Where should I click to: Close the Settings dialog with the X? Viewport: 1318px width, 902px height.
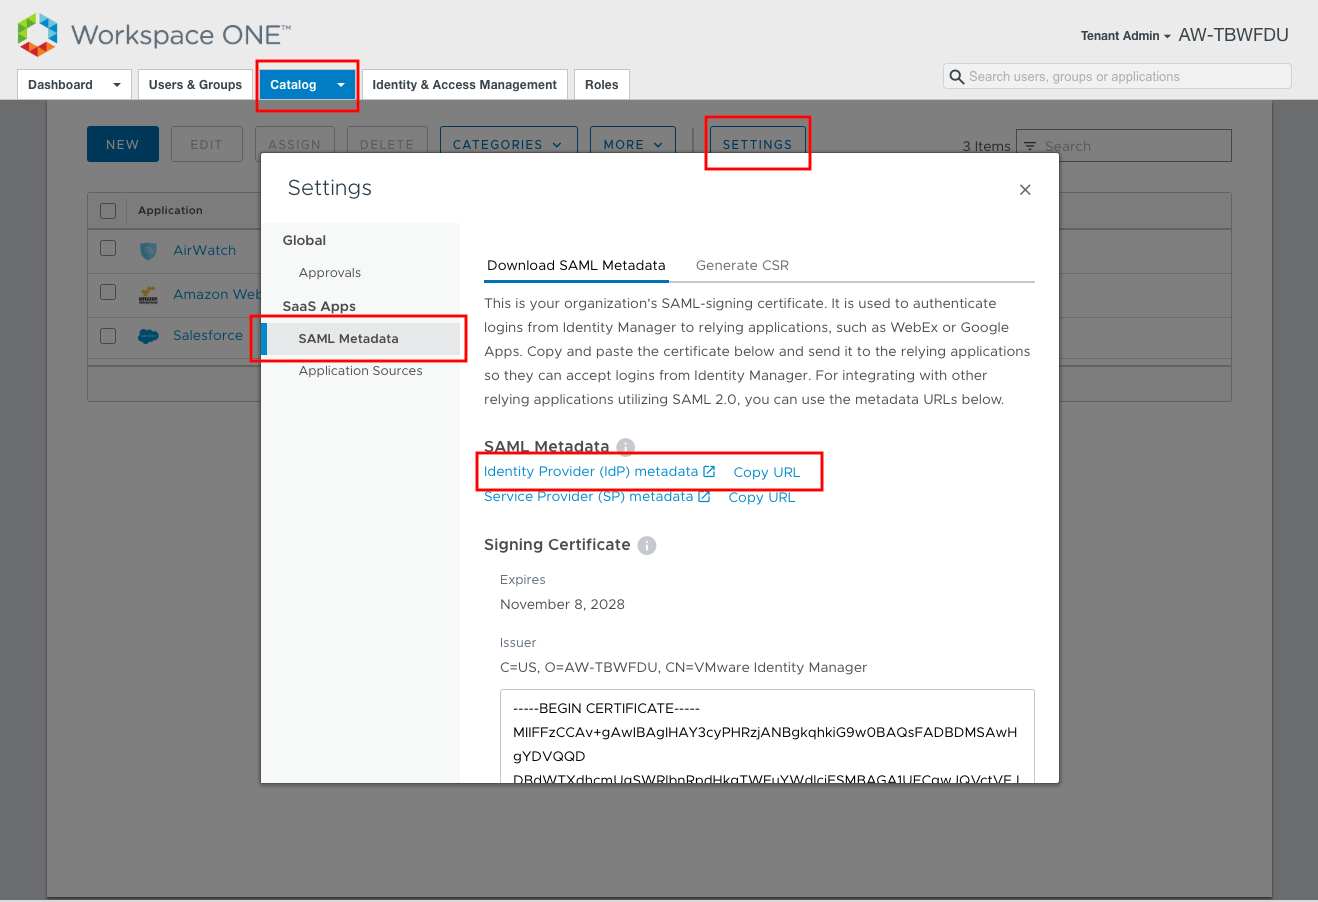[x=1025, y=190]
